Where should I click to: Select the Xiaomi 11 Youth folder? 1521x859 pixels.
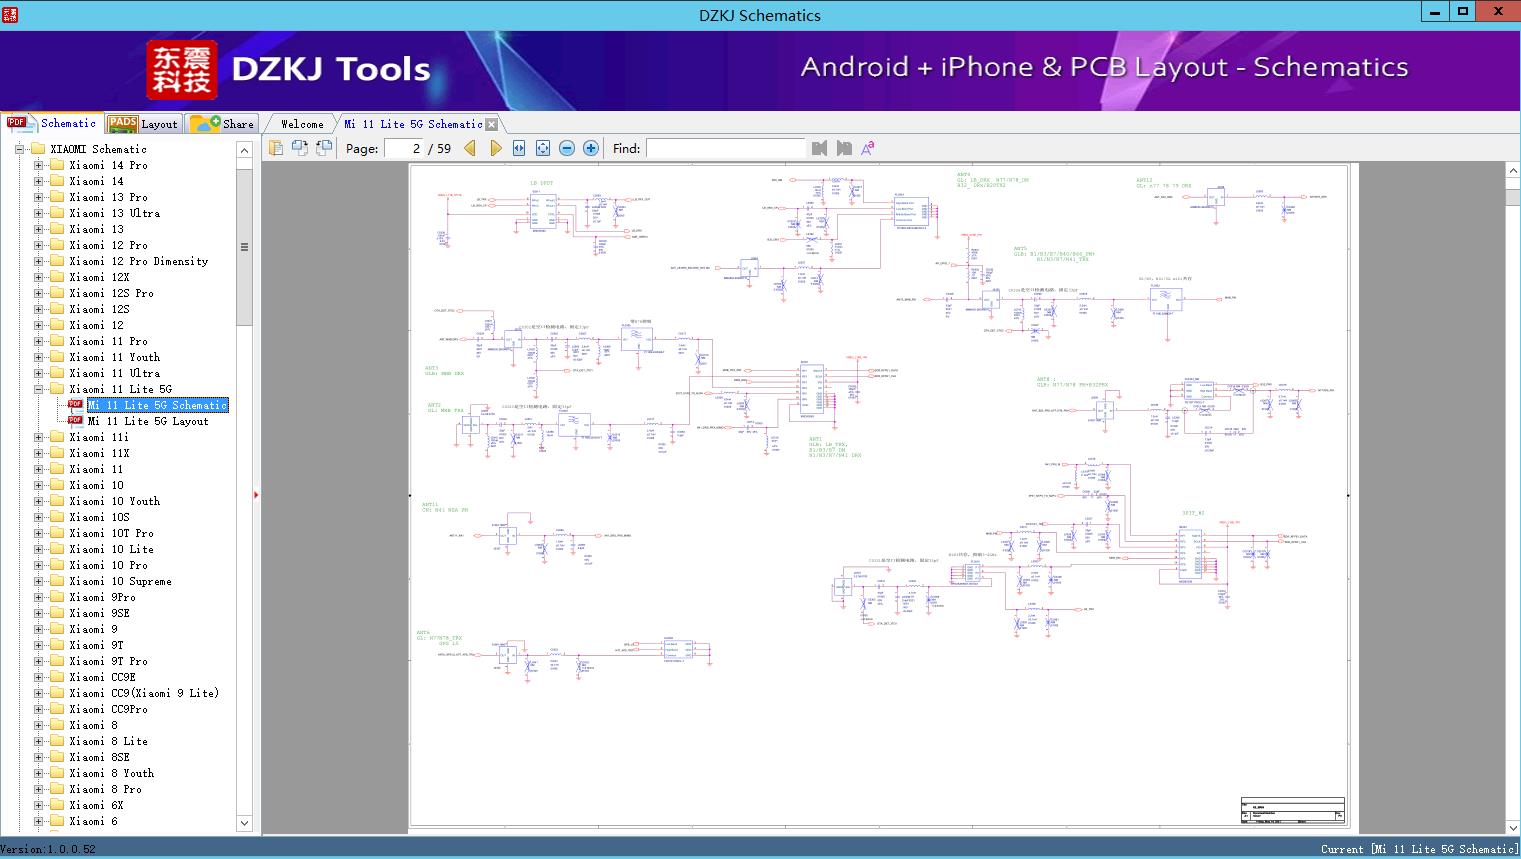(114, 357)
